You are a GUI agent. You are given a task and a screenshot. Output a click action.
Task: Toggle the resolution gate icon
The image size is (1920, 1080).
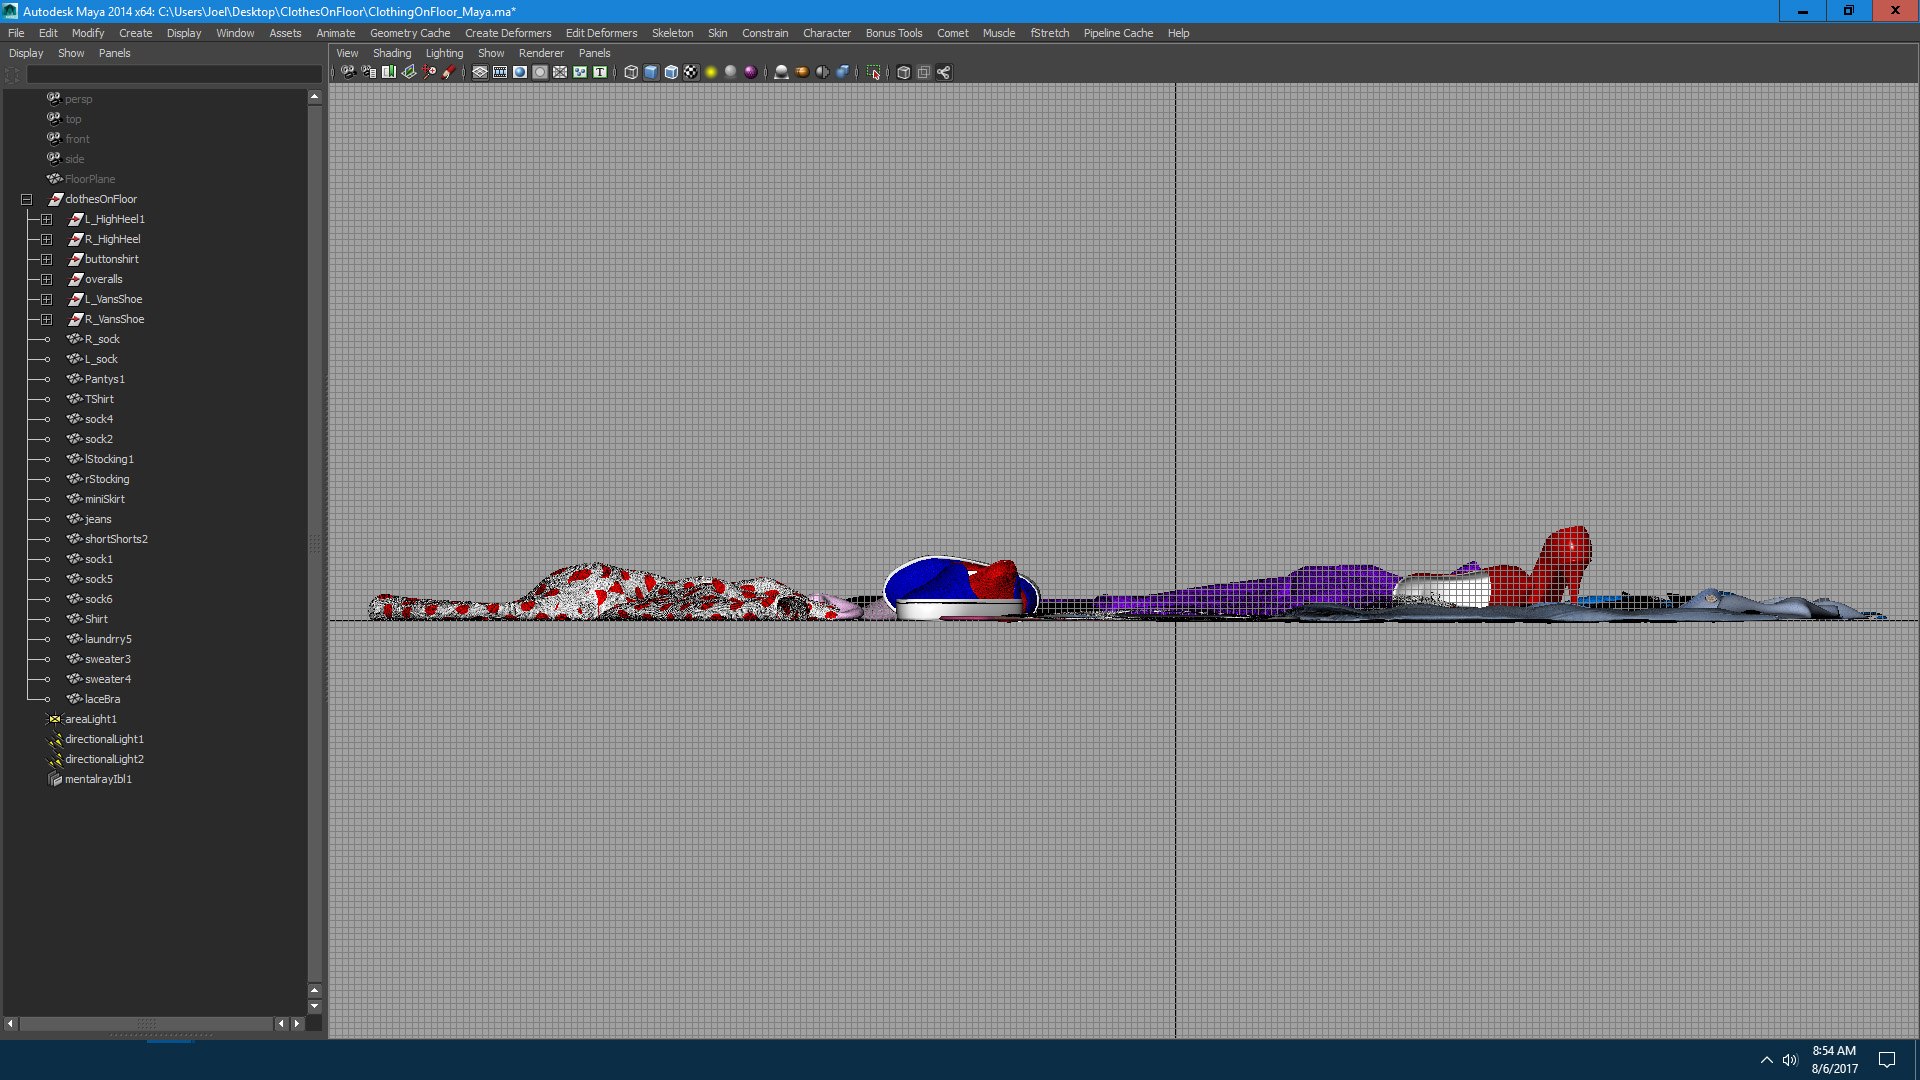click(x=520, y=72)
